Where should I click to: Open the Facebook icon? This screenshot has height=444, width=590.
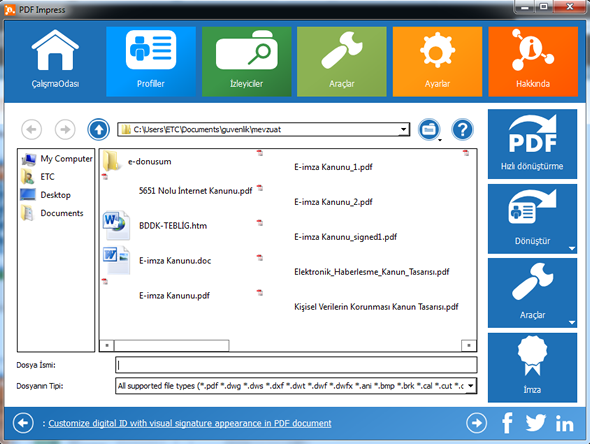pyautogui.click(x=507, y=423)
